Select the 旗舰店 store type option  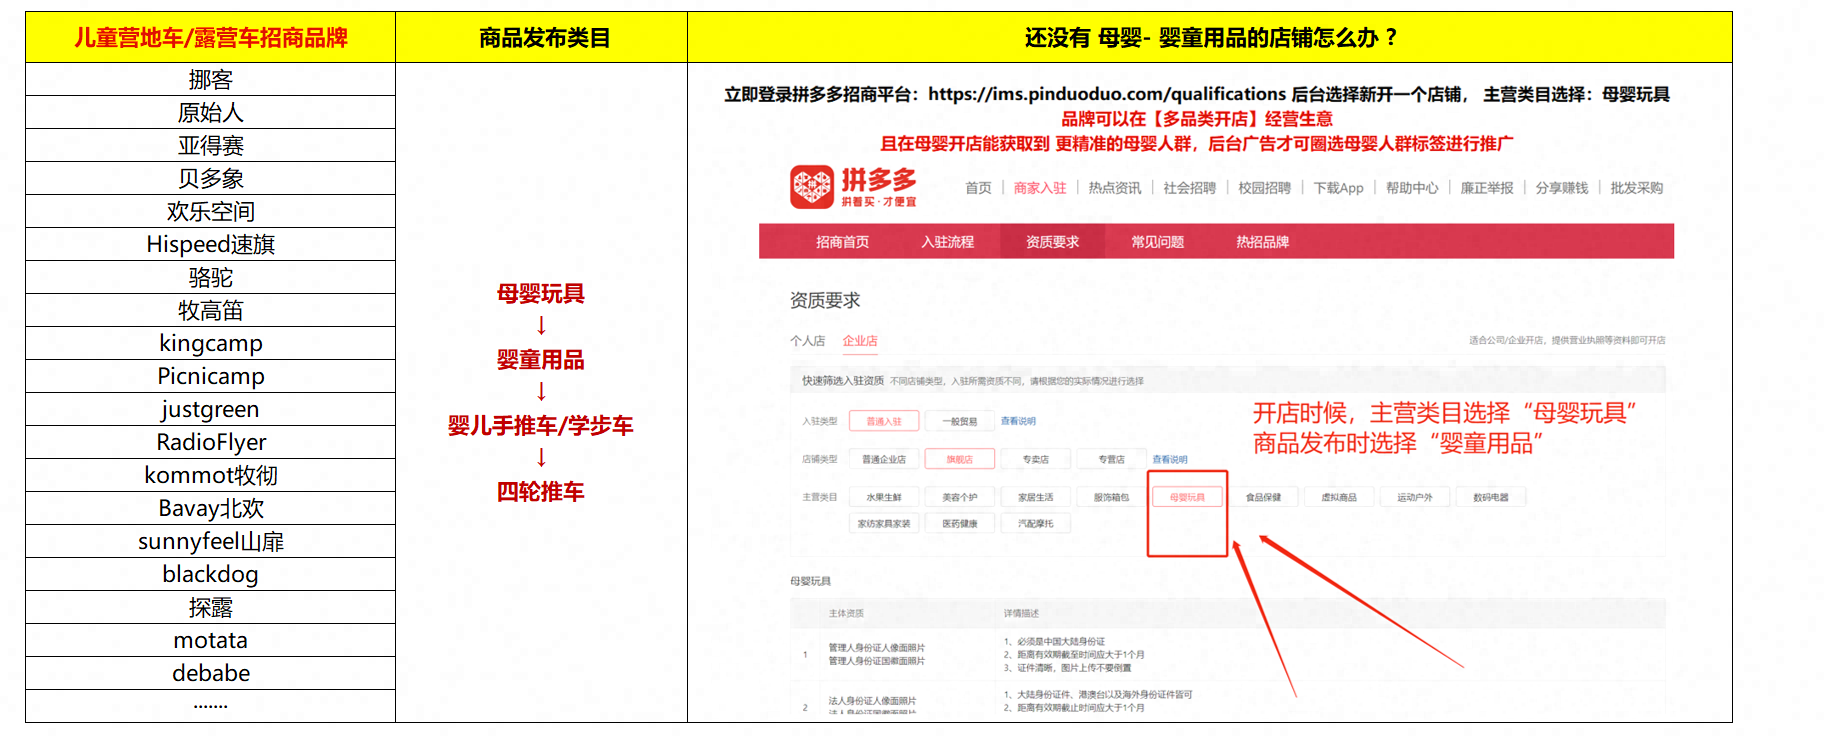[960, 459]
